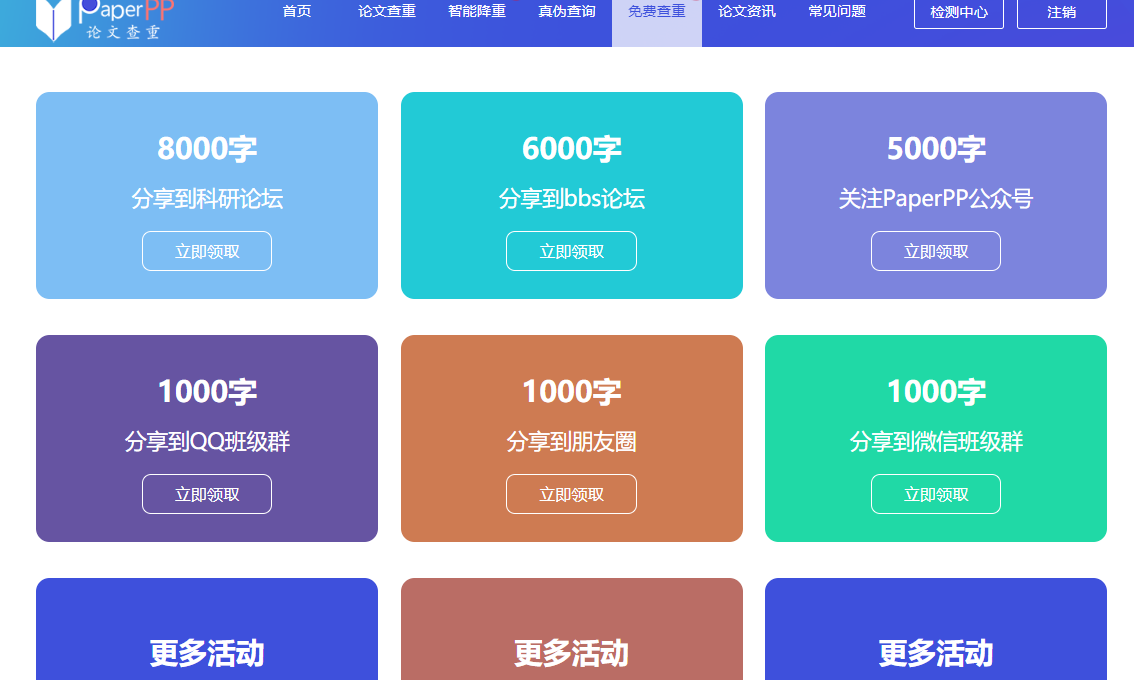Open the 首页 nav item
The width and height of the screenshot is (1134, 680).
(x=297, y=12)
